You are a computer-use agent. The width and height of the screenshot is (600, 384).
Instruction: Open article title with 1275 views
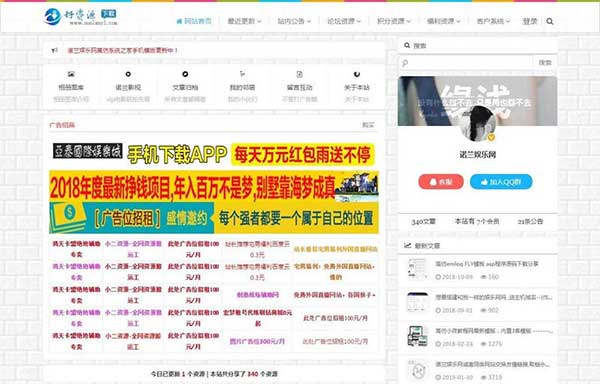(494, 331)
